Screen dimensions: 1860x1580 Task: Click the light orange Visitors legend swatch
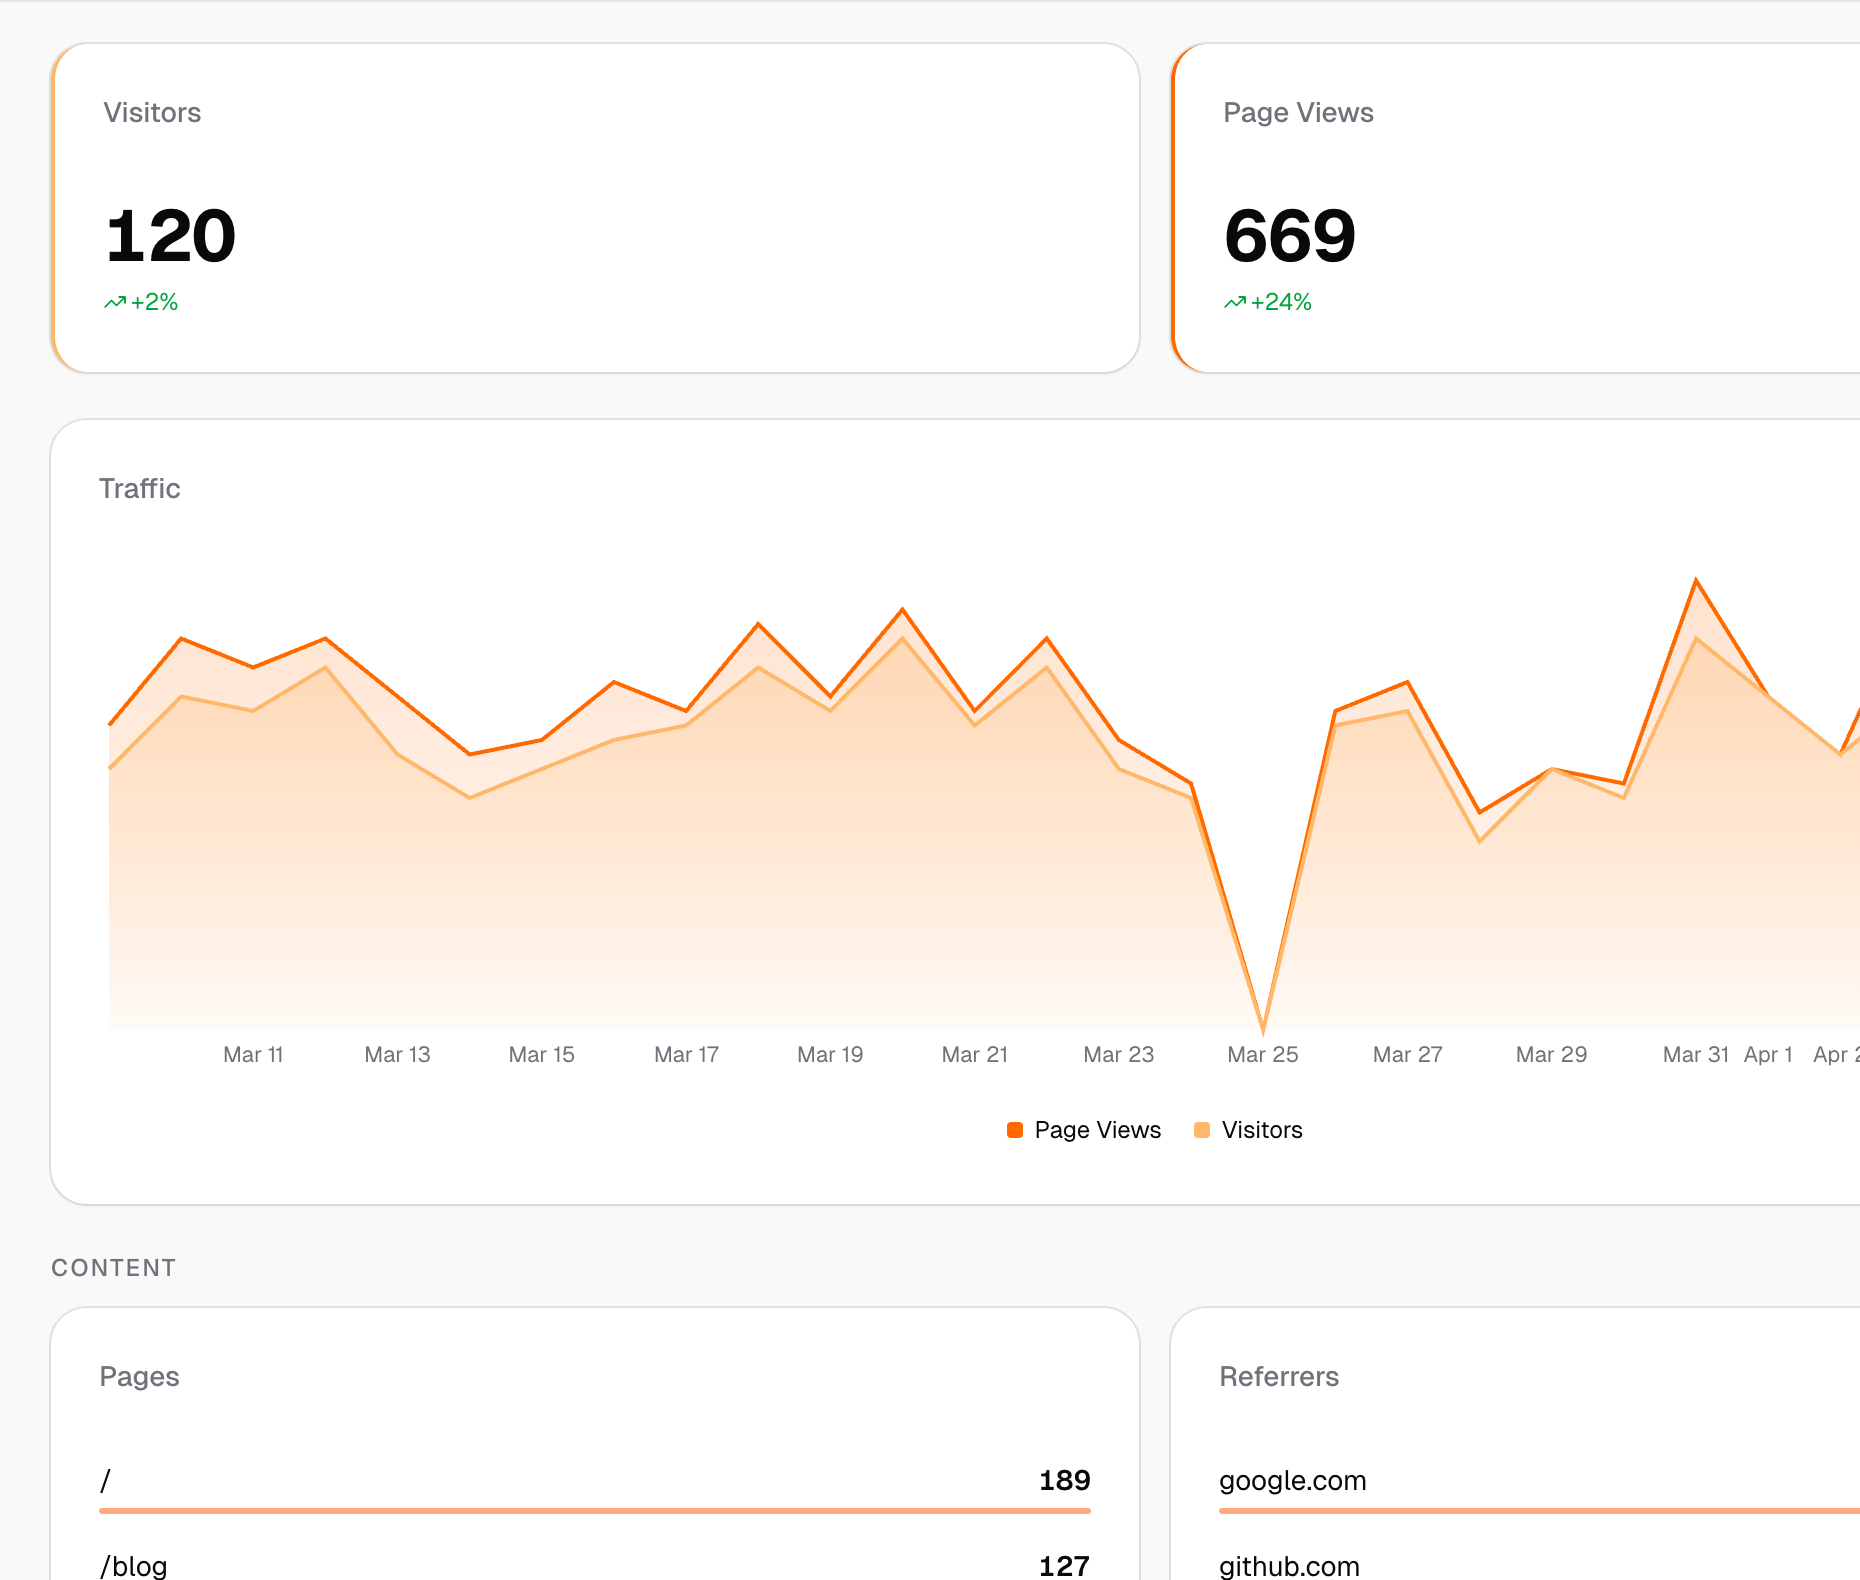click(x=1202, y=1130)
